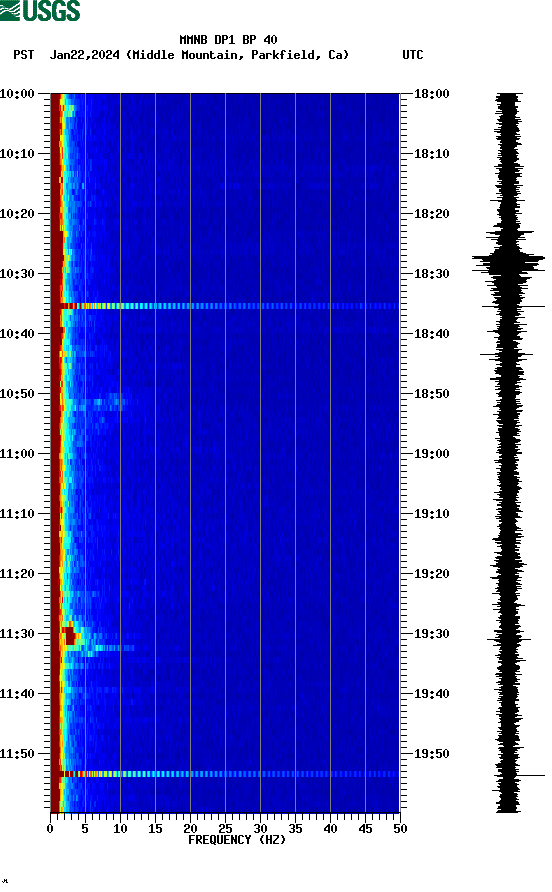The image size is (552, 892).
Task: Click the "45" Hz frequency axis label
Action: point(365,829)
